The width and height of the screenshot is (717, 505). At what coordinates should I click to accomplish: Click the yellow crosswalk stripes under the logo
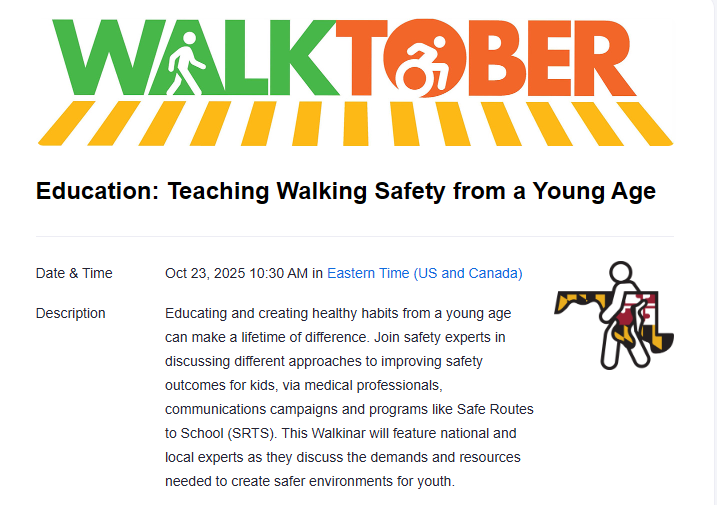tap(355, 123)
